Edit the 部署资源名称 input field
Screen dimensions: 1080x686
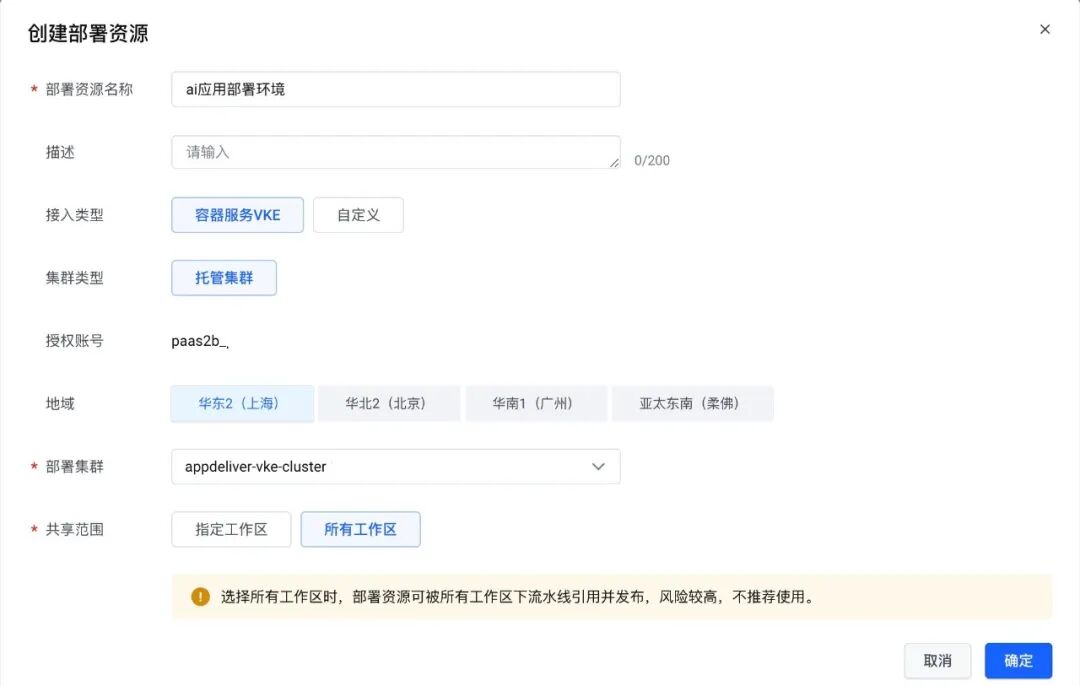[x=395, y=90]
